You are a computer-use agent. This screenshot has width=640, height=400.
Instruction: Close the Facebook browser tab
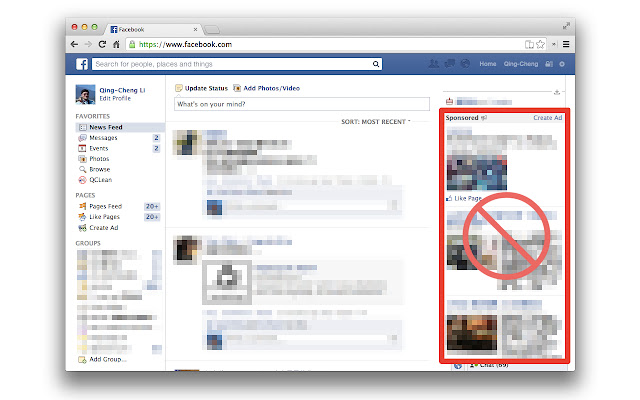tap(196, 29)
